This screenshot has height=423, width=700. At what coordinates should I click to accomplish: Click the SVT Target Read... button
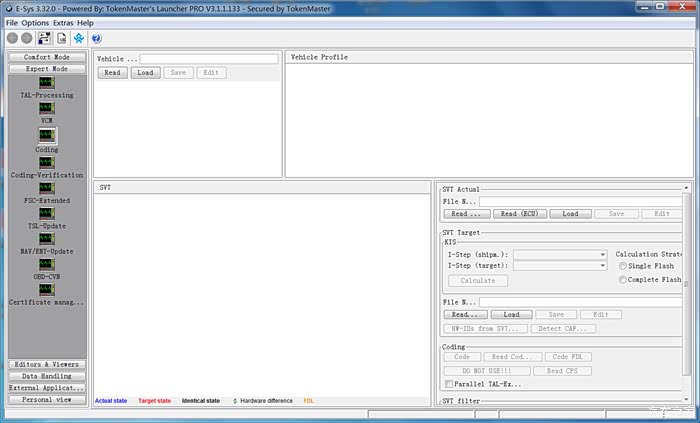[465, 315]
